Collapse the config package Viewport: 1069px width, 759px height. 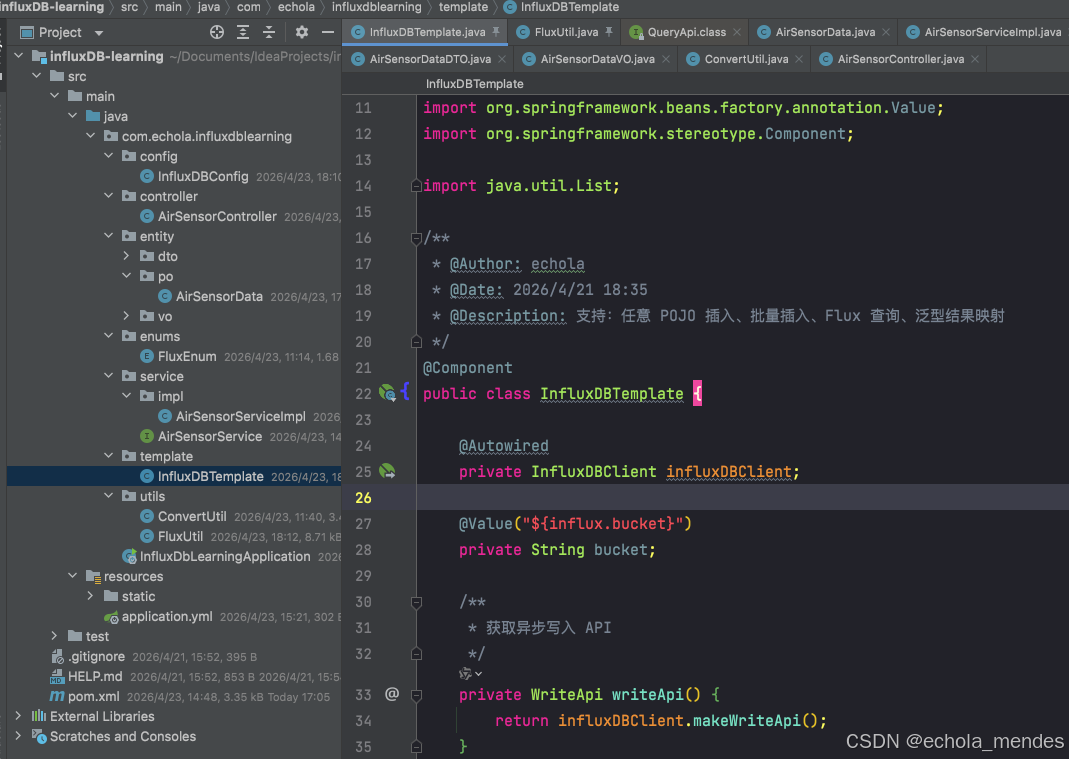[108, 156]
